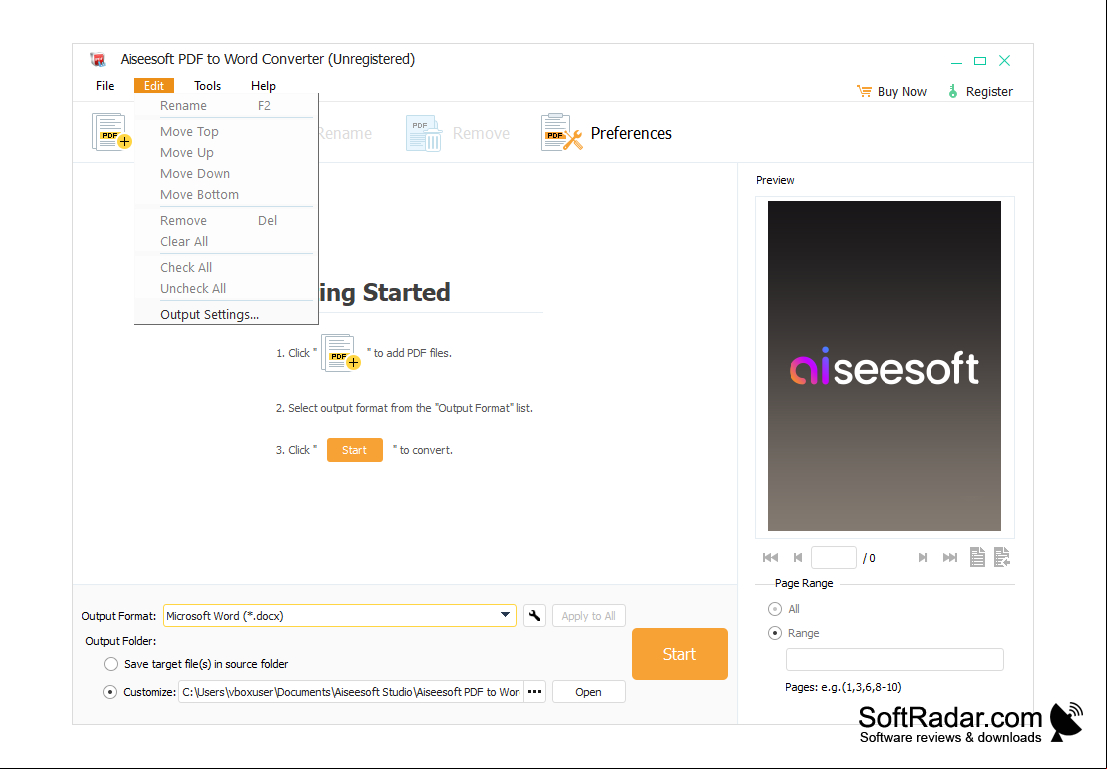Click the Register key icon
This screenshot has width=1107, height=769.
pyautogui.click(x=952, y=91)
